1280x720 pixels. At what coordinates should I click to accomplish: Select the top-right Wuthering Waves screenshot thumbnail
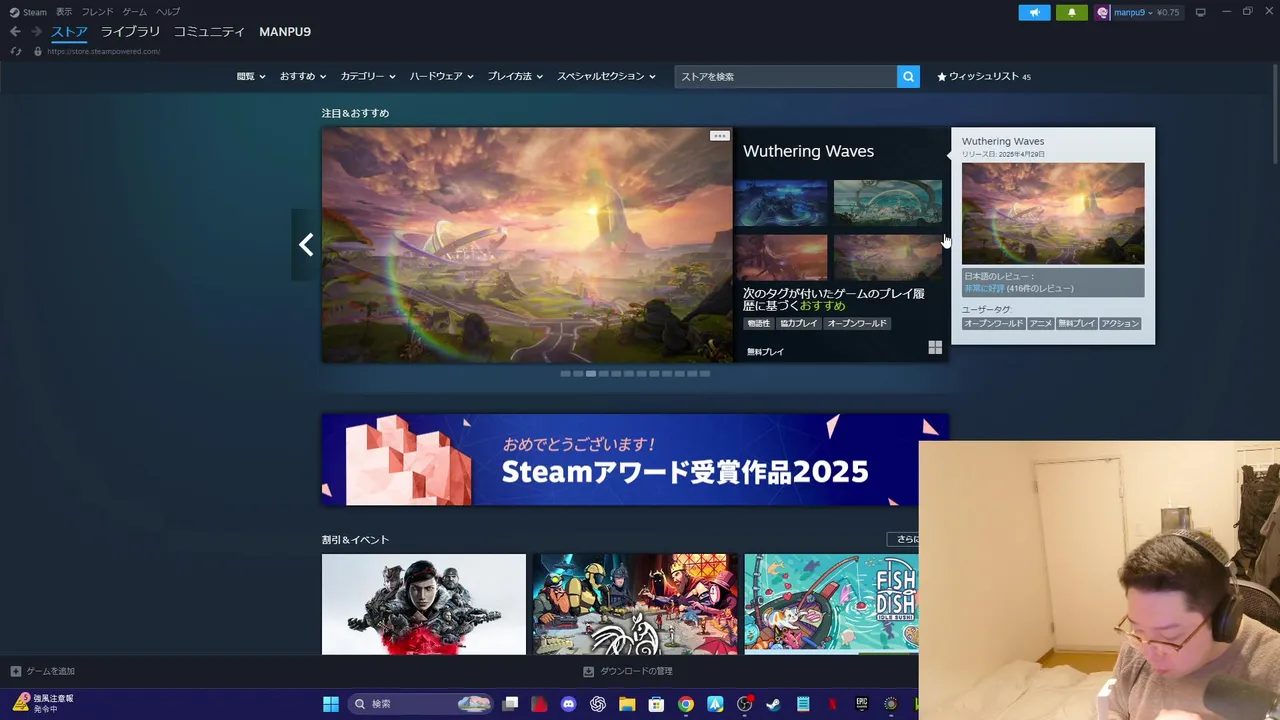(888, 203)
